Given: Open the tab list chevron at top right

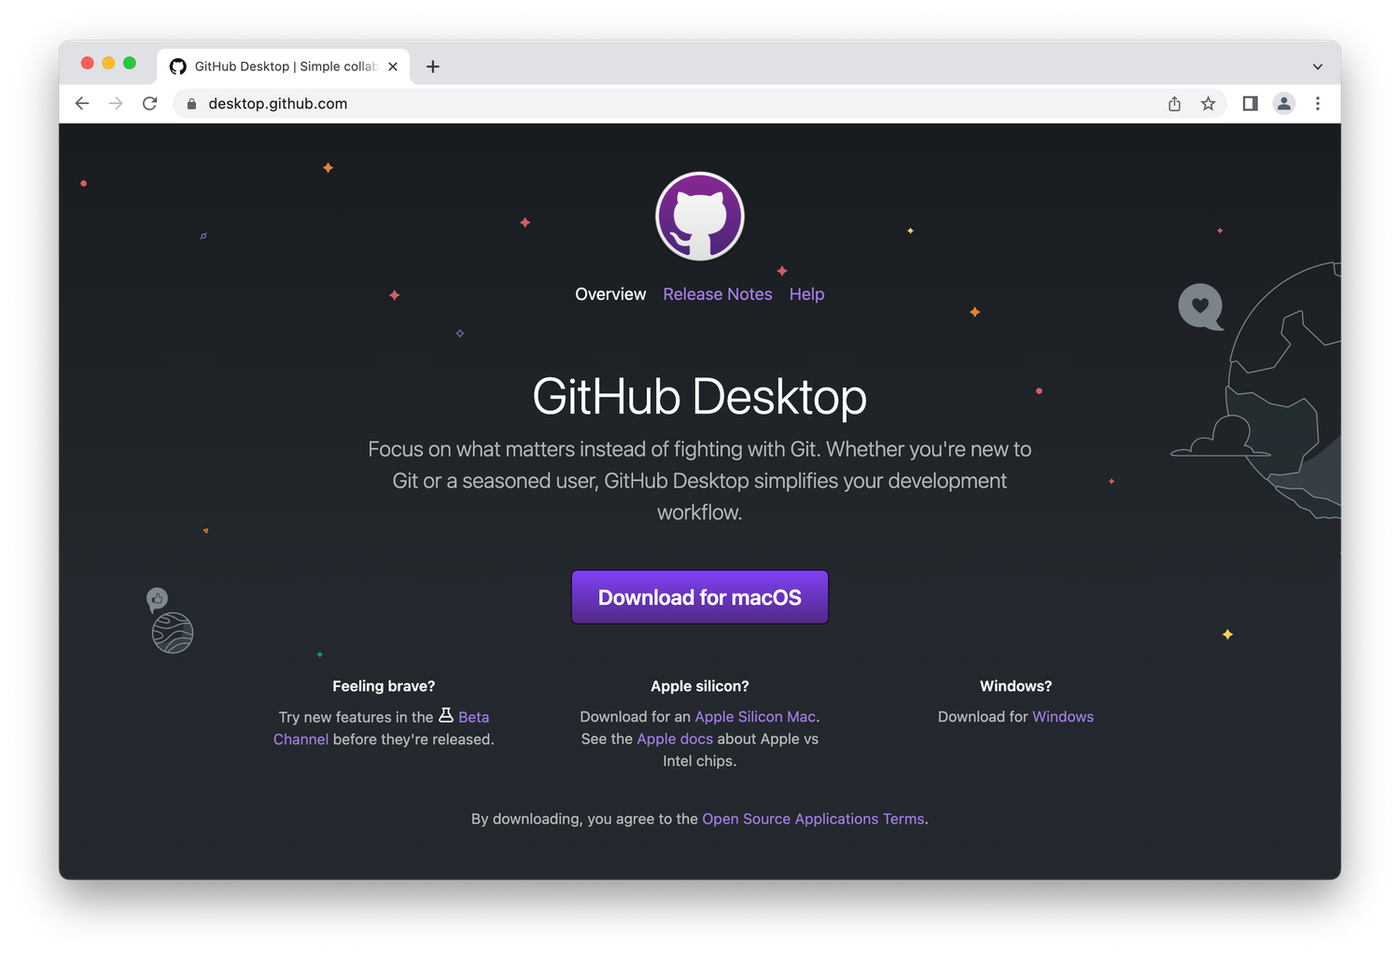Looking at the screenshot, I should [1318, 66].
